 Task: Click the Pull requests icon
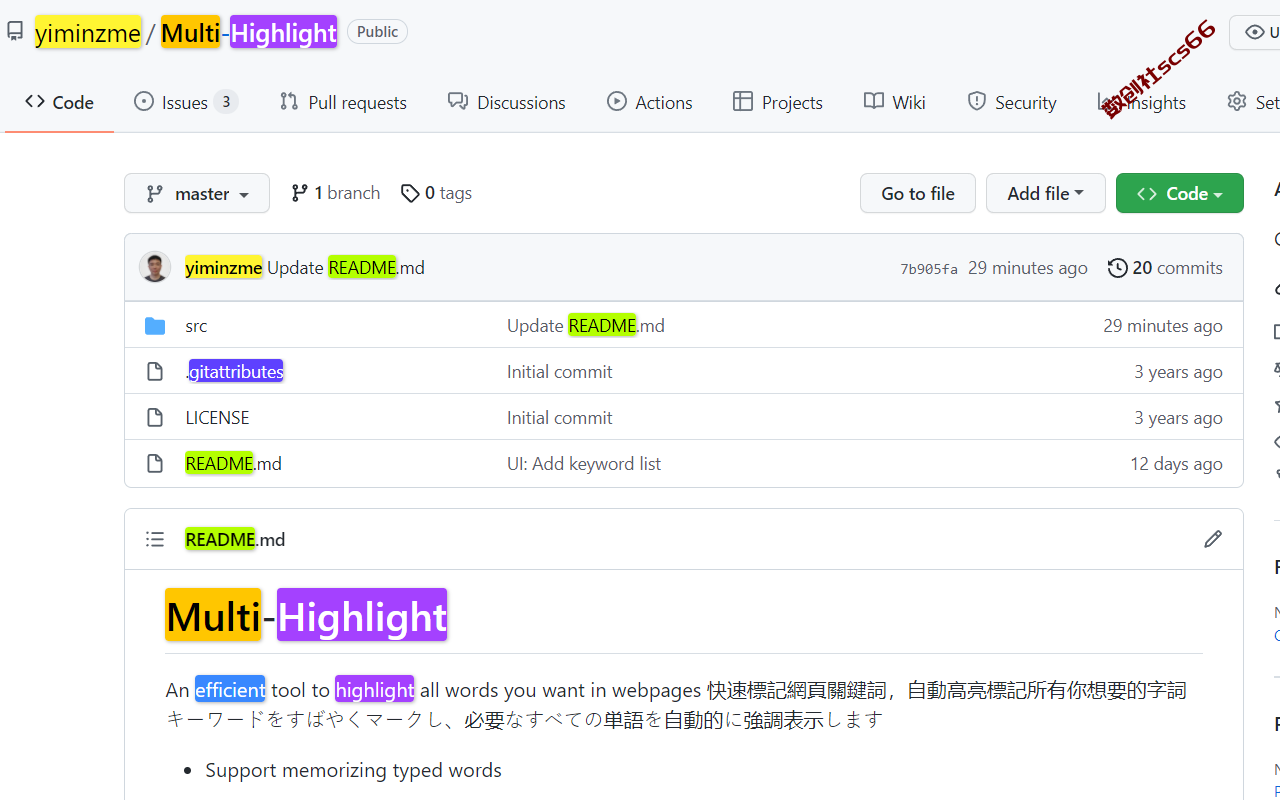289,101
